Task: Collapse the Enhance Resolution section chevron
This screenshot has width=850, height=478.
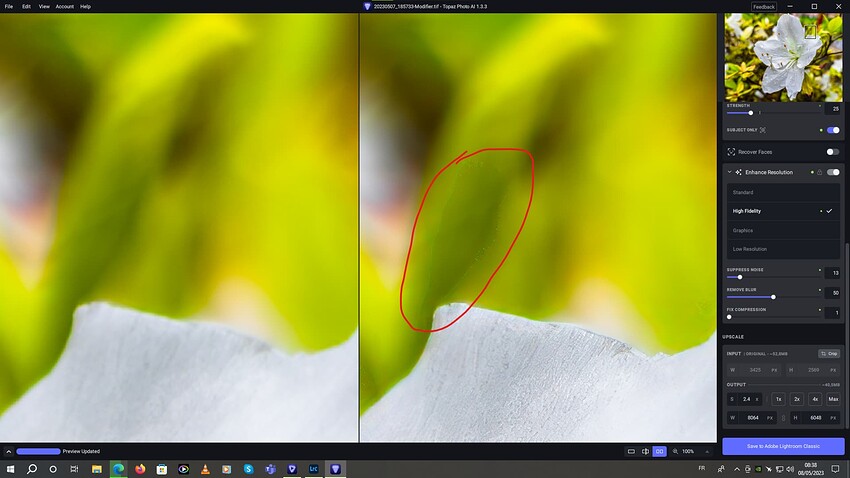Action: click(730, 172)
